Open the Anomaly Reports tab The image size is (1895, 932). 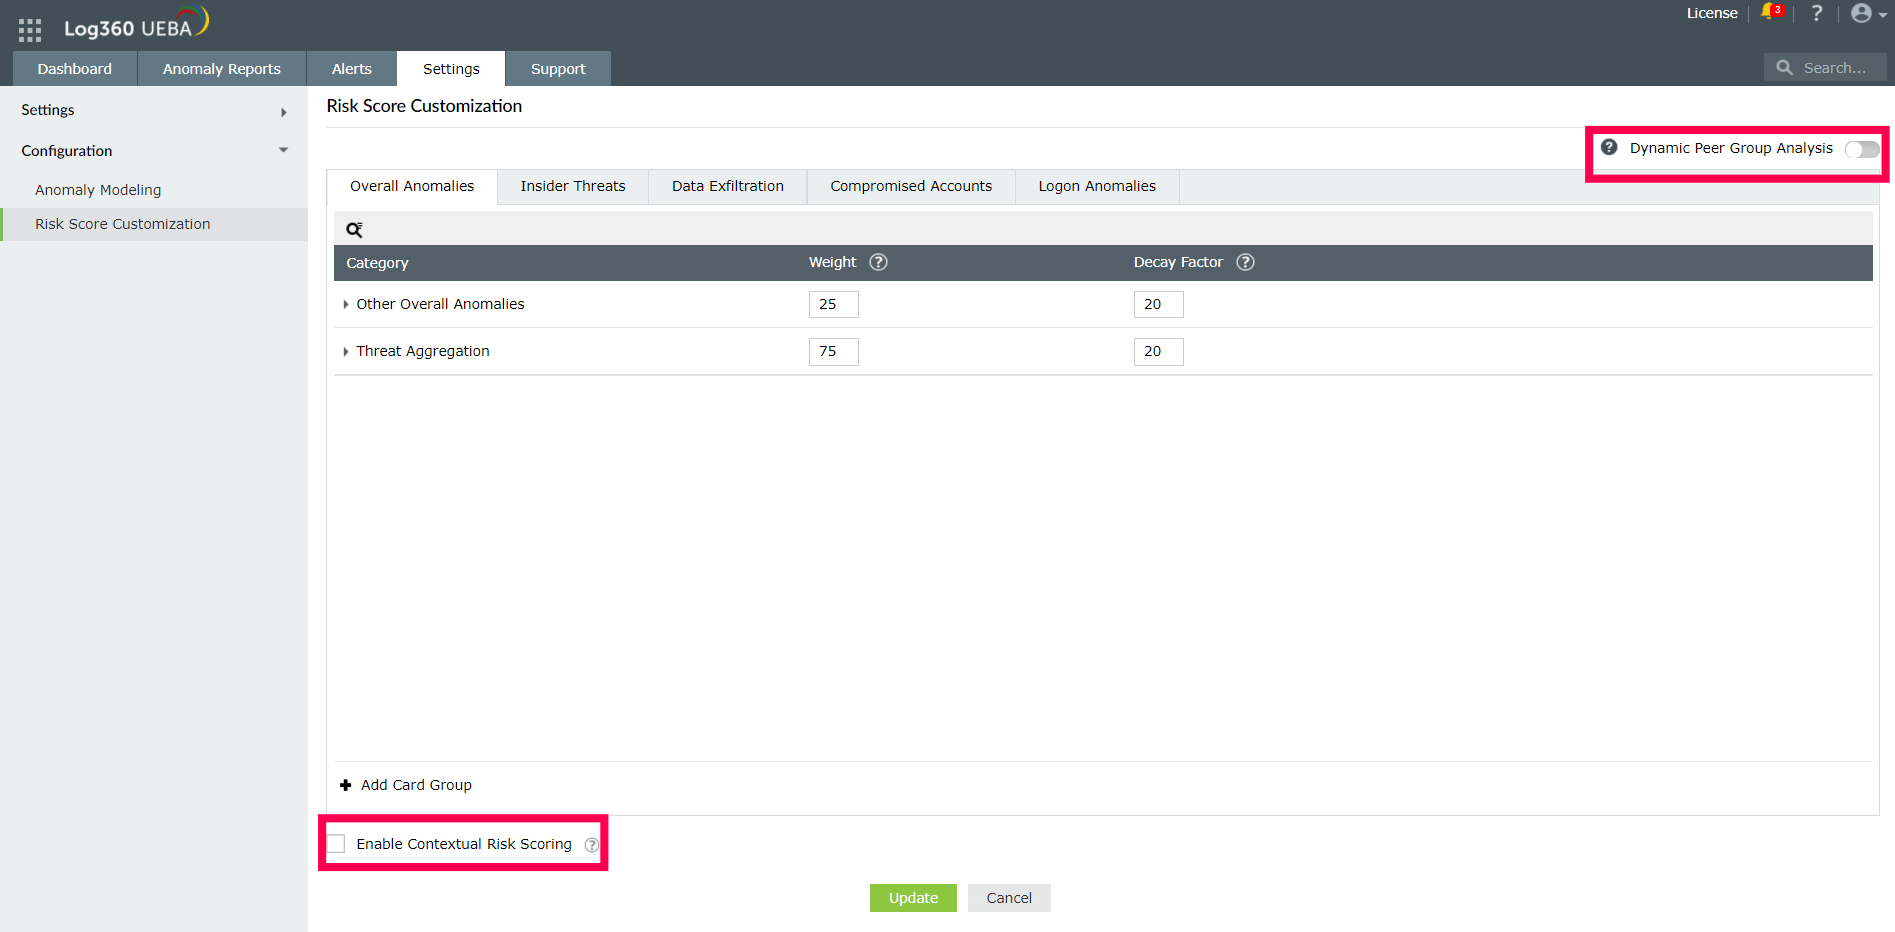[222, 69]
